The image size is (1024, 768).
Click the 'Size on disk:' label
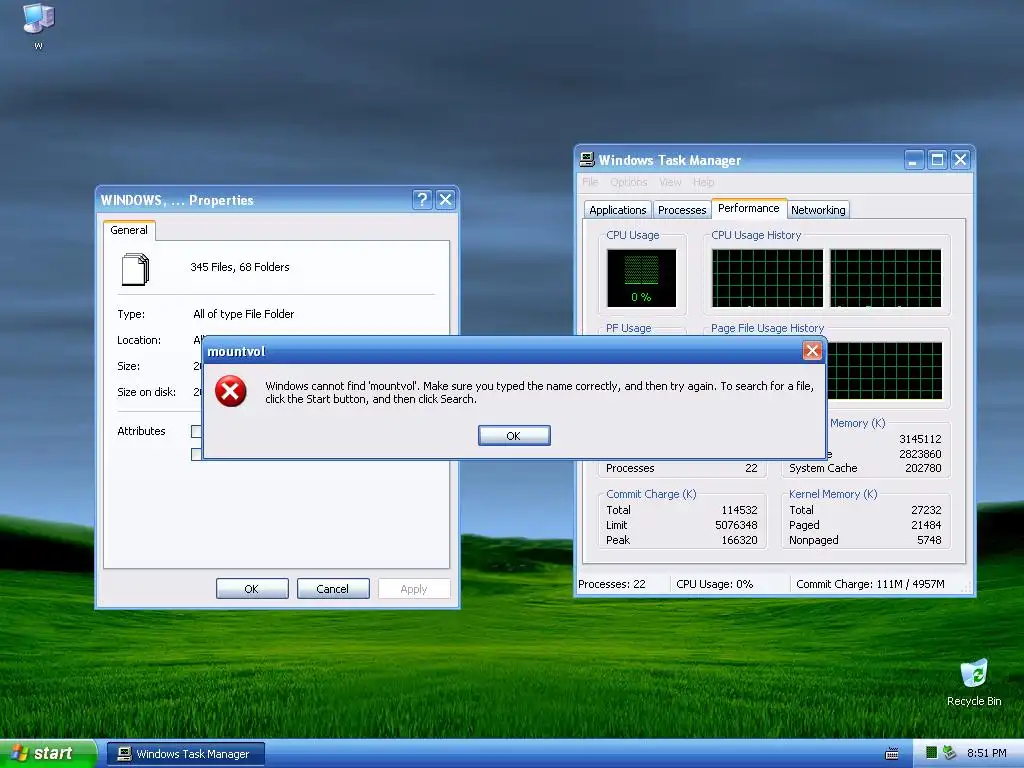tap(146, 392)
